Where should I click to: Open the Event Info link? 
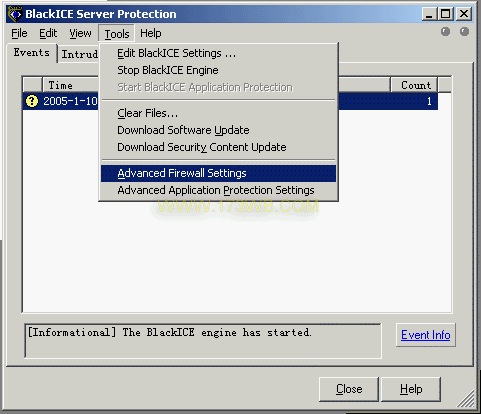point(426,335)
